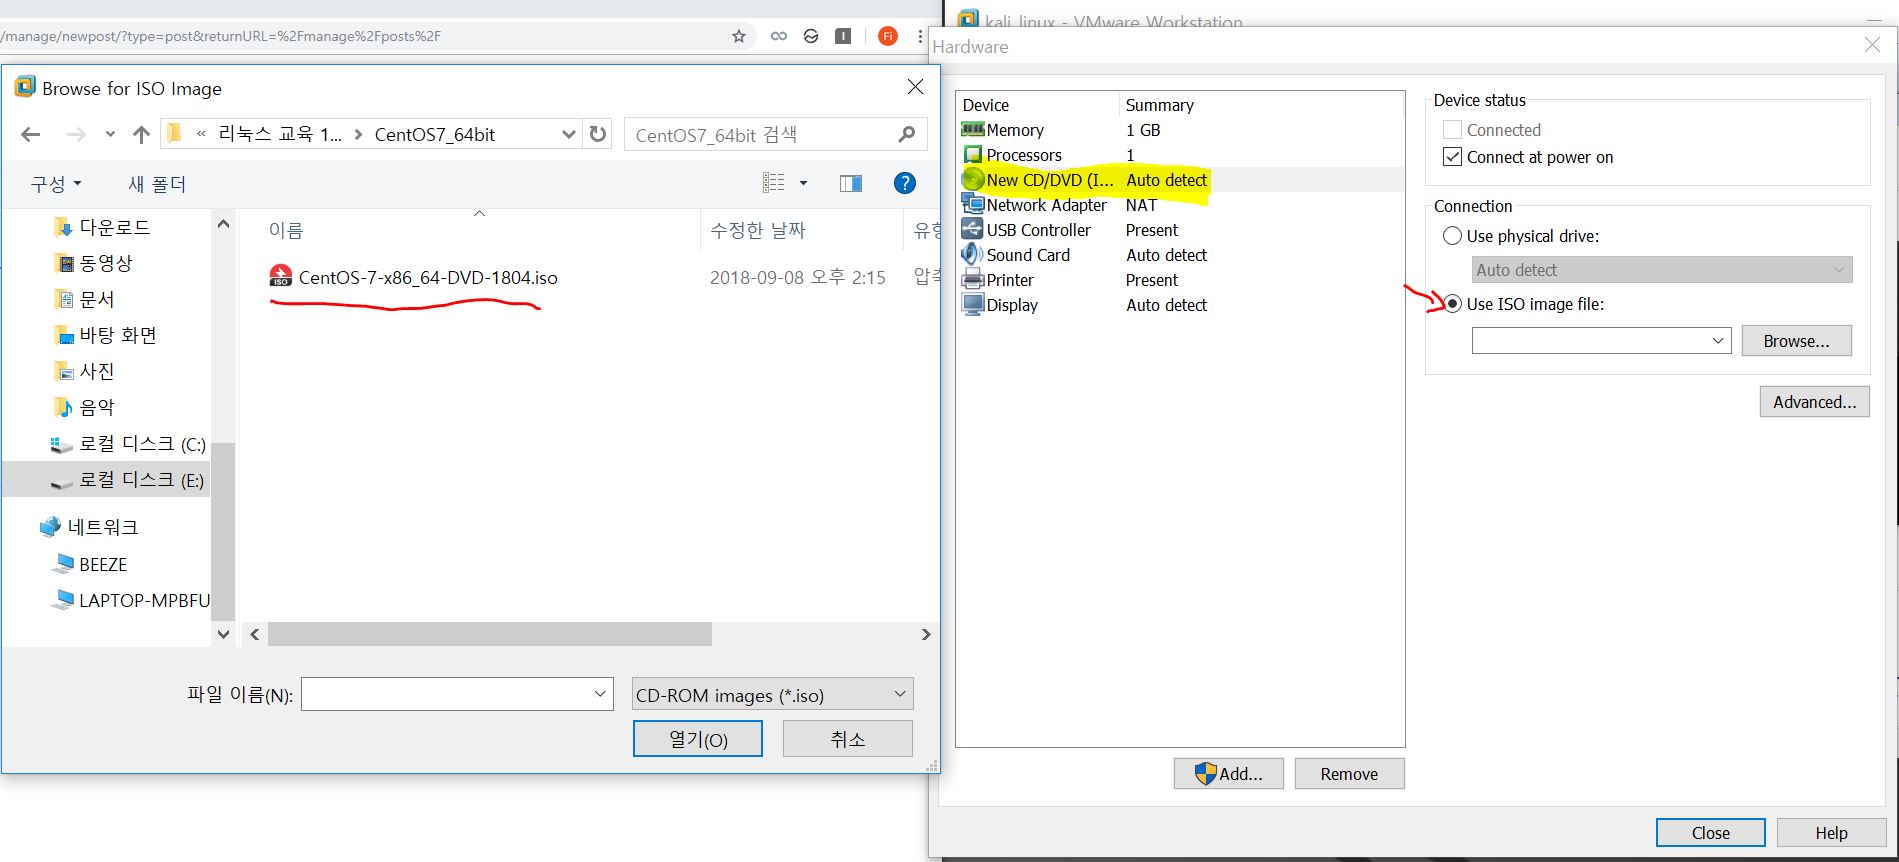Select Printer device in list
1899x862 pixels.
[1180, 280]
